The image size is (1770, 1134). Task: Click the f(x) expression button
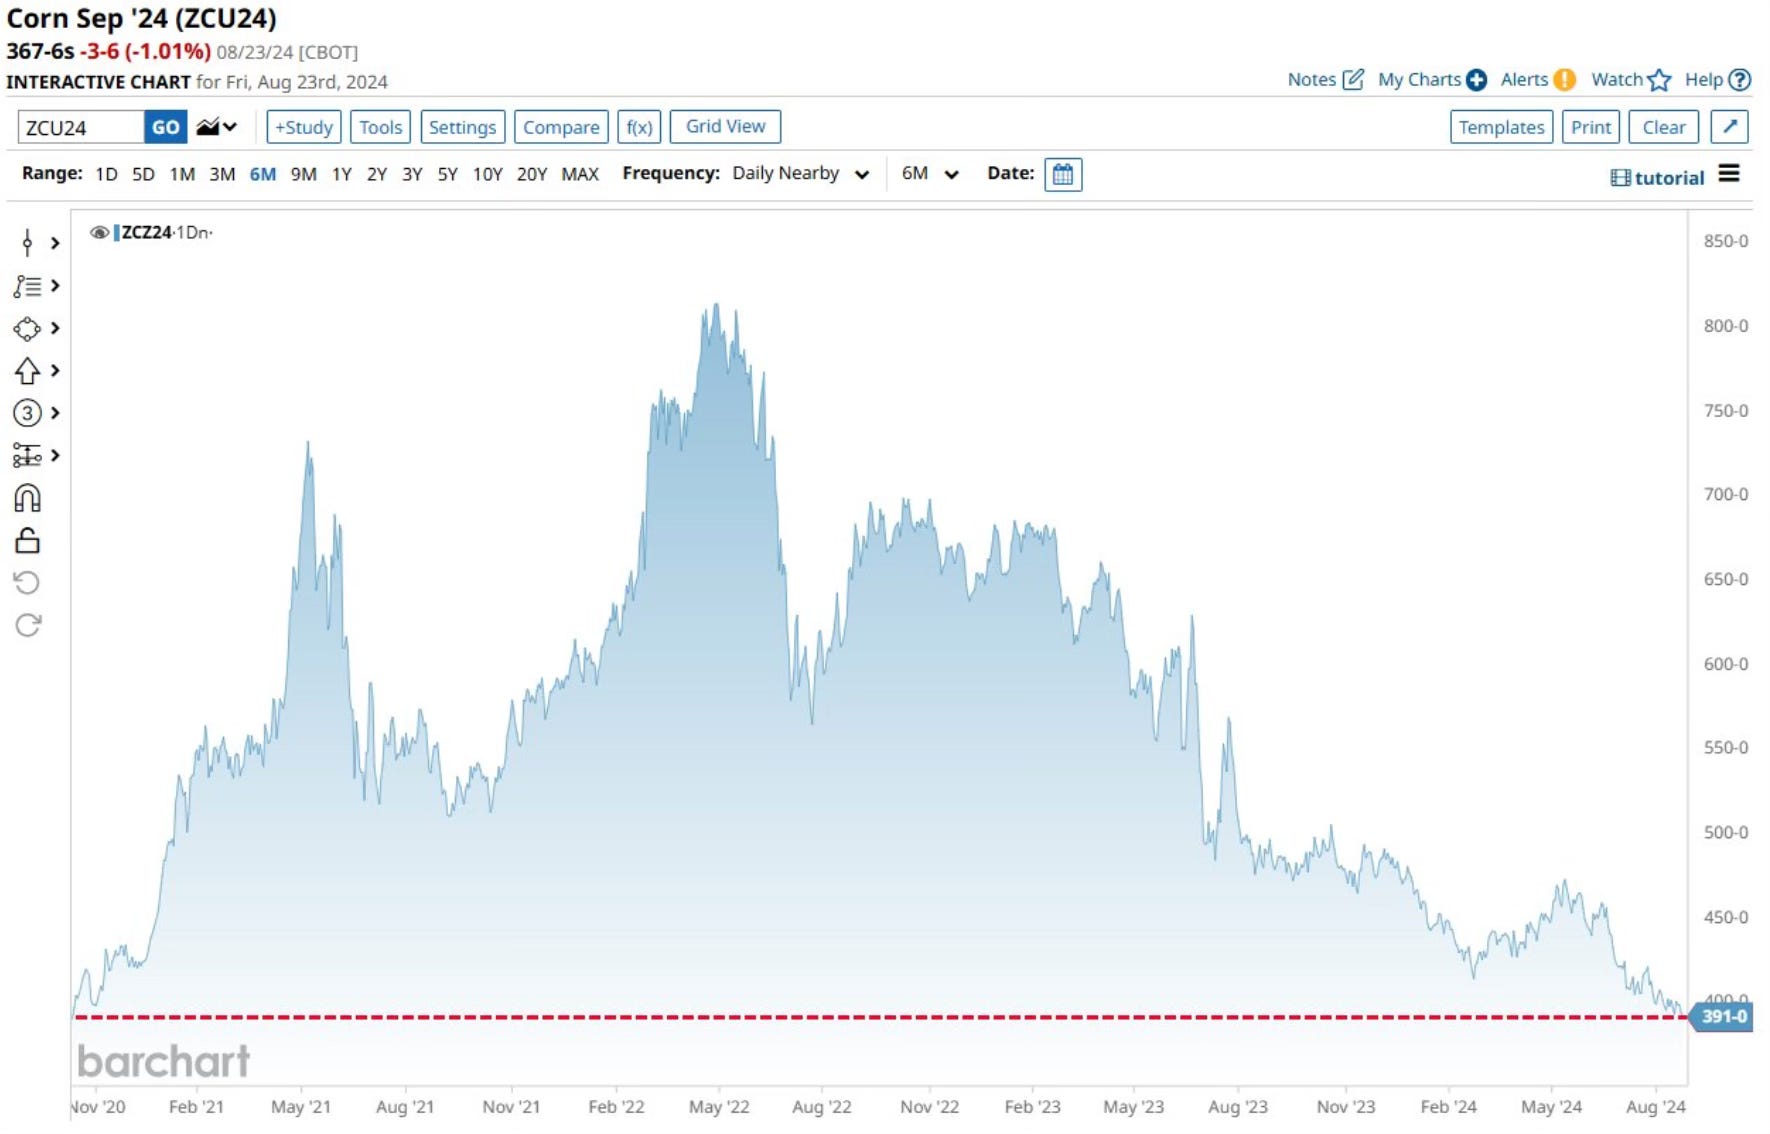639,127
